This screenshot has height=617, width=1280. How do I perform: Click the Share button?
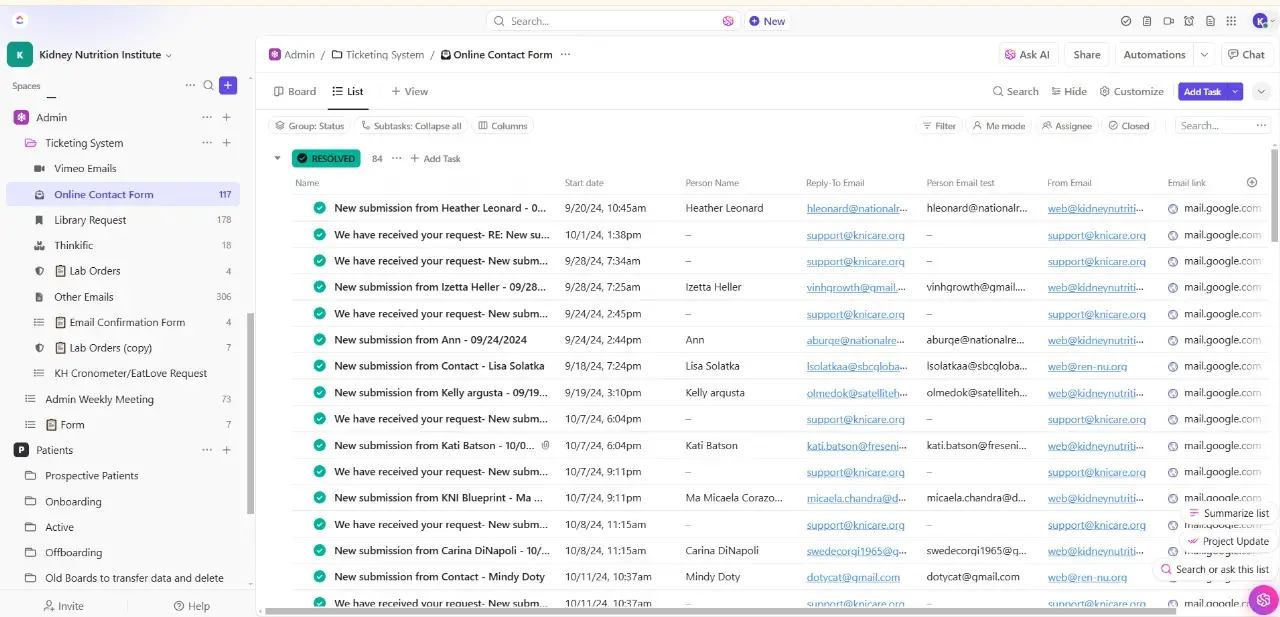coord(1087,55)
